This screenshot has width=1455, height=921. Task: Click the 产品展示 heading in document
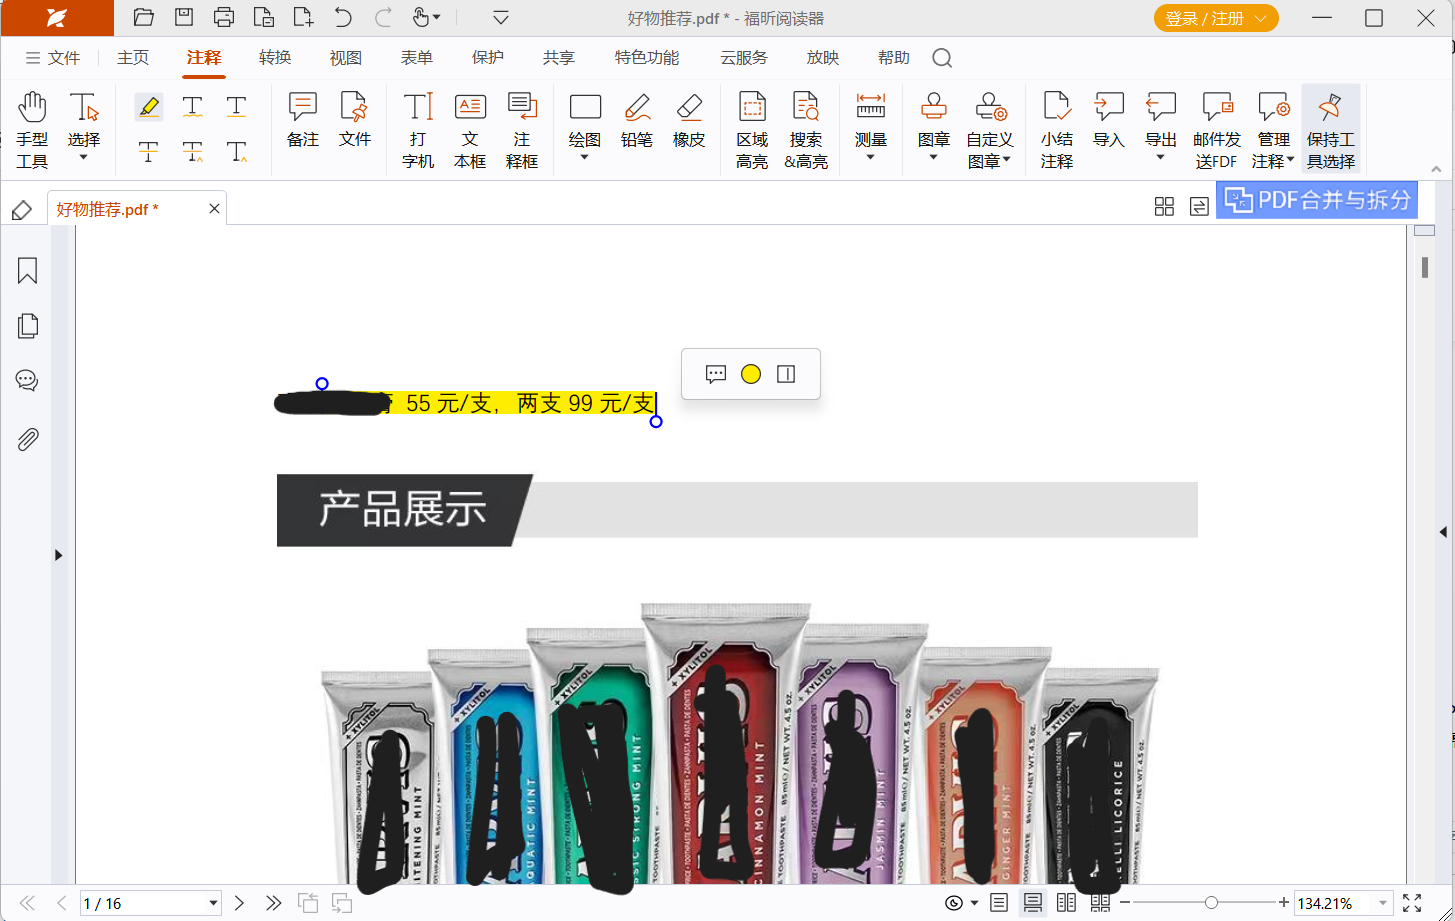click(x=403, y=509)
